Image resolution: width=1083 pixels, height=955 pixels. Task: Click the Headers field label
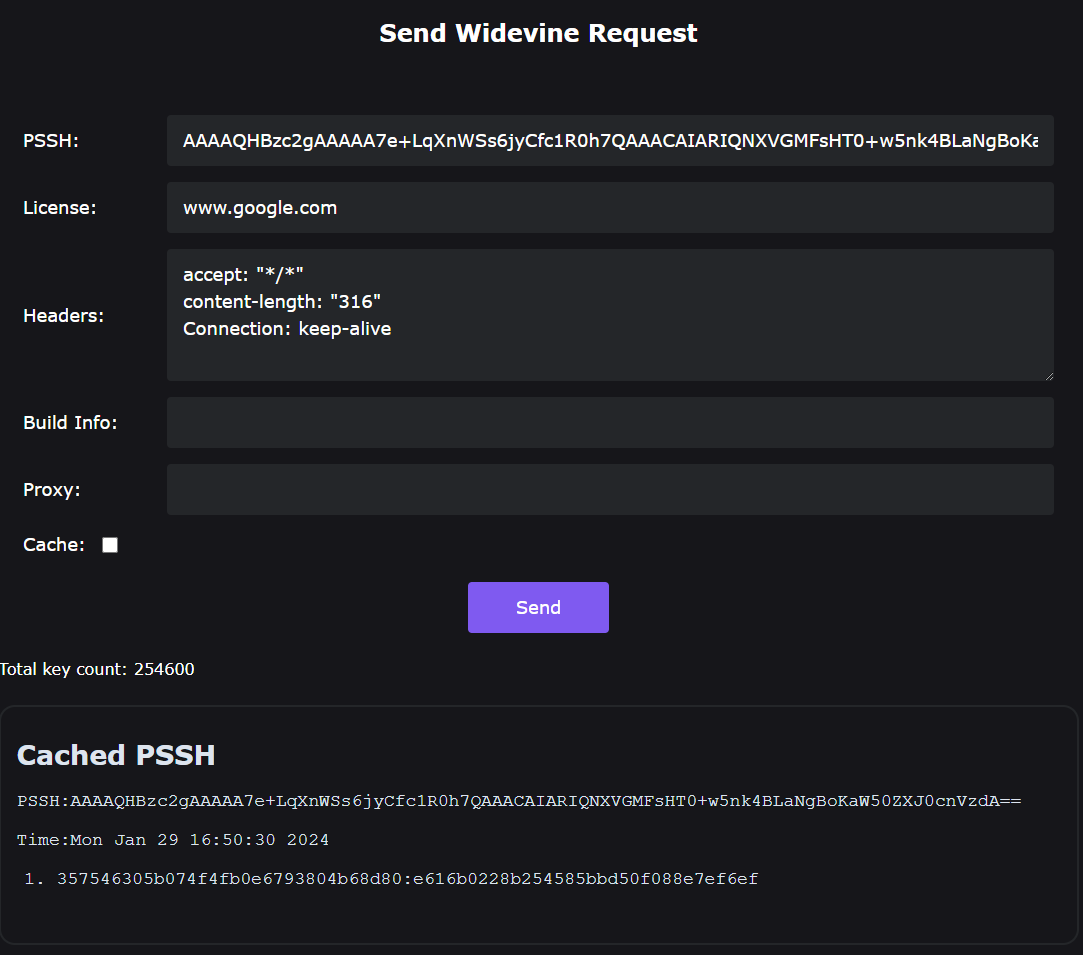click(64, 315)
